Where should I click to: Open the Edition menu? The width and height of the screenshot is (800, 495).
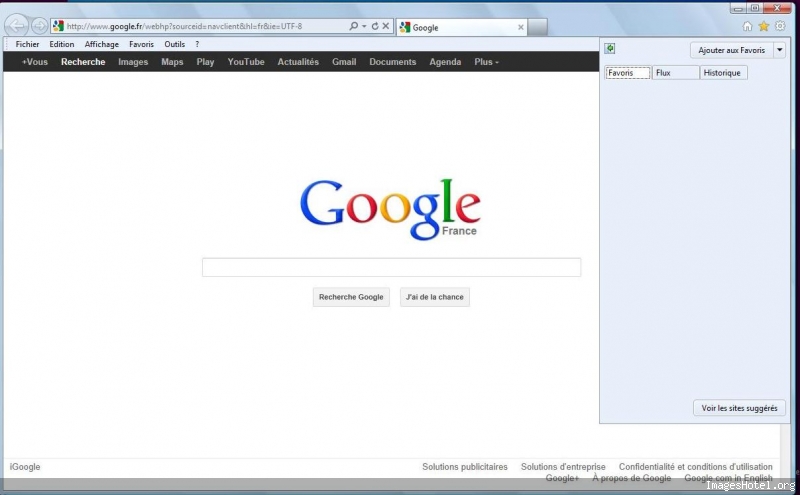tap(62, 44)
